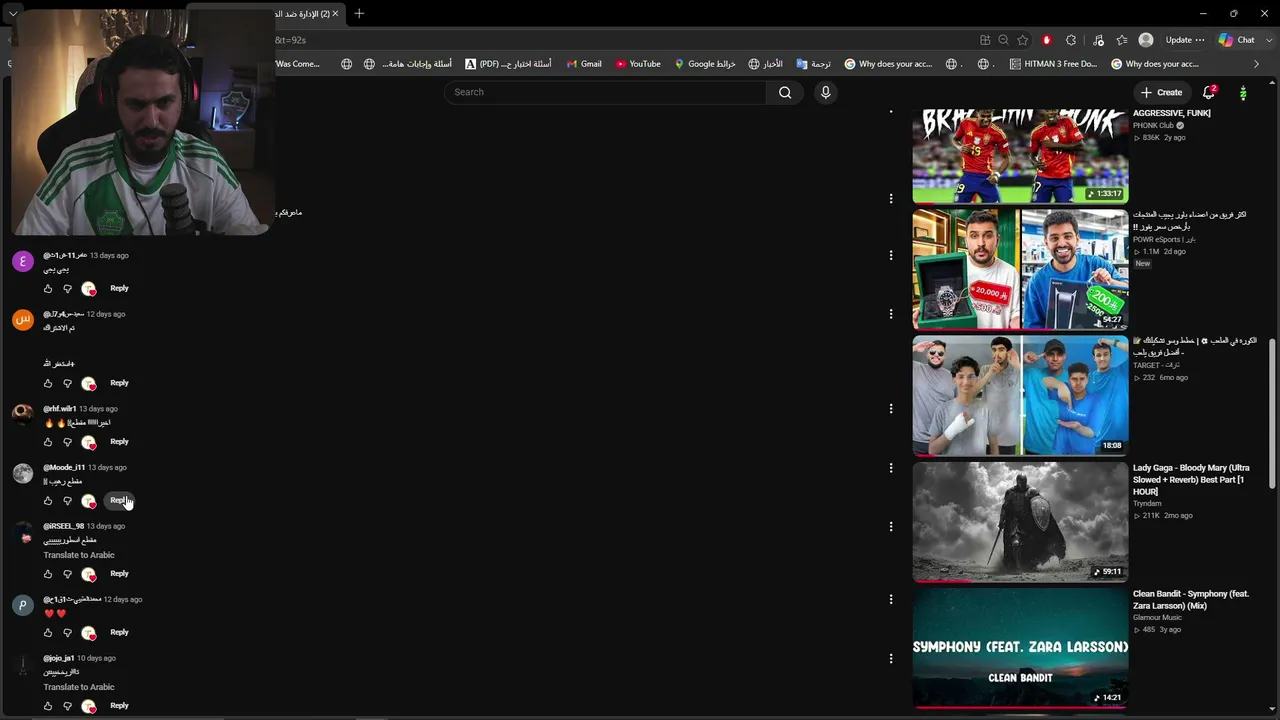Screen dimensions: 1280x720
Task: Like the comment by @Moode_i11
Action: coord(48,501)
